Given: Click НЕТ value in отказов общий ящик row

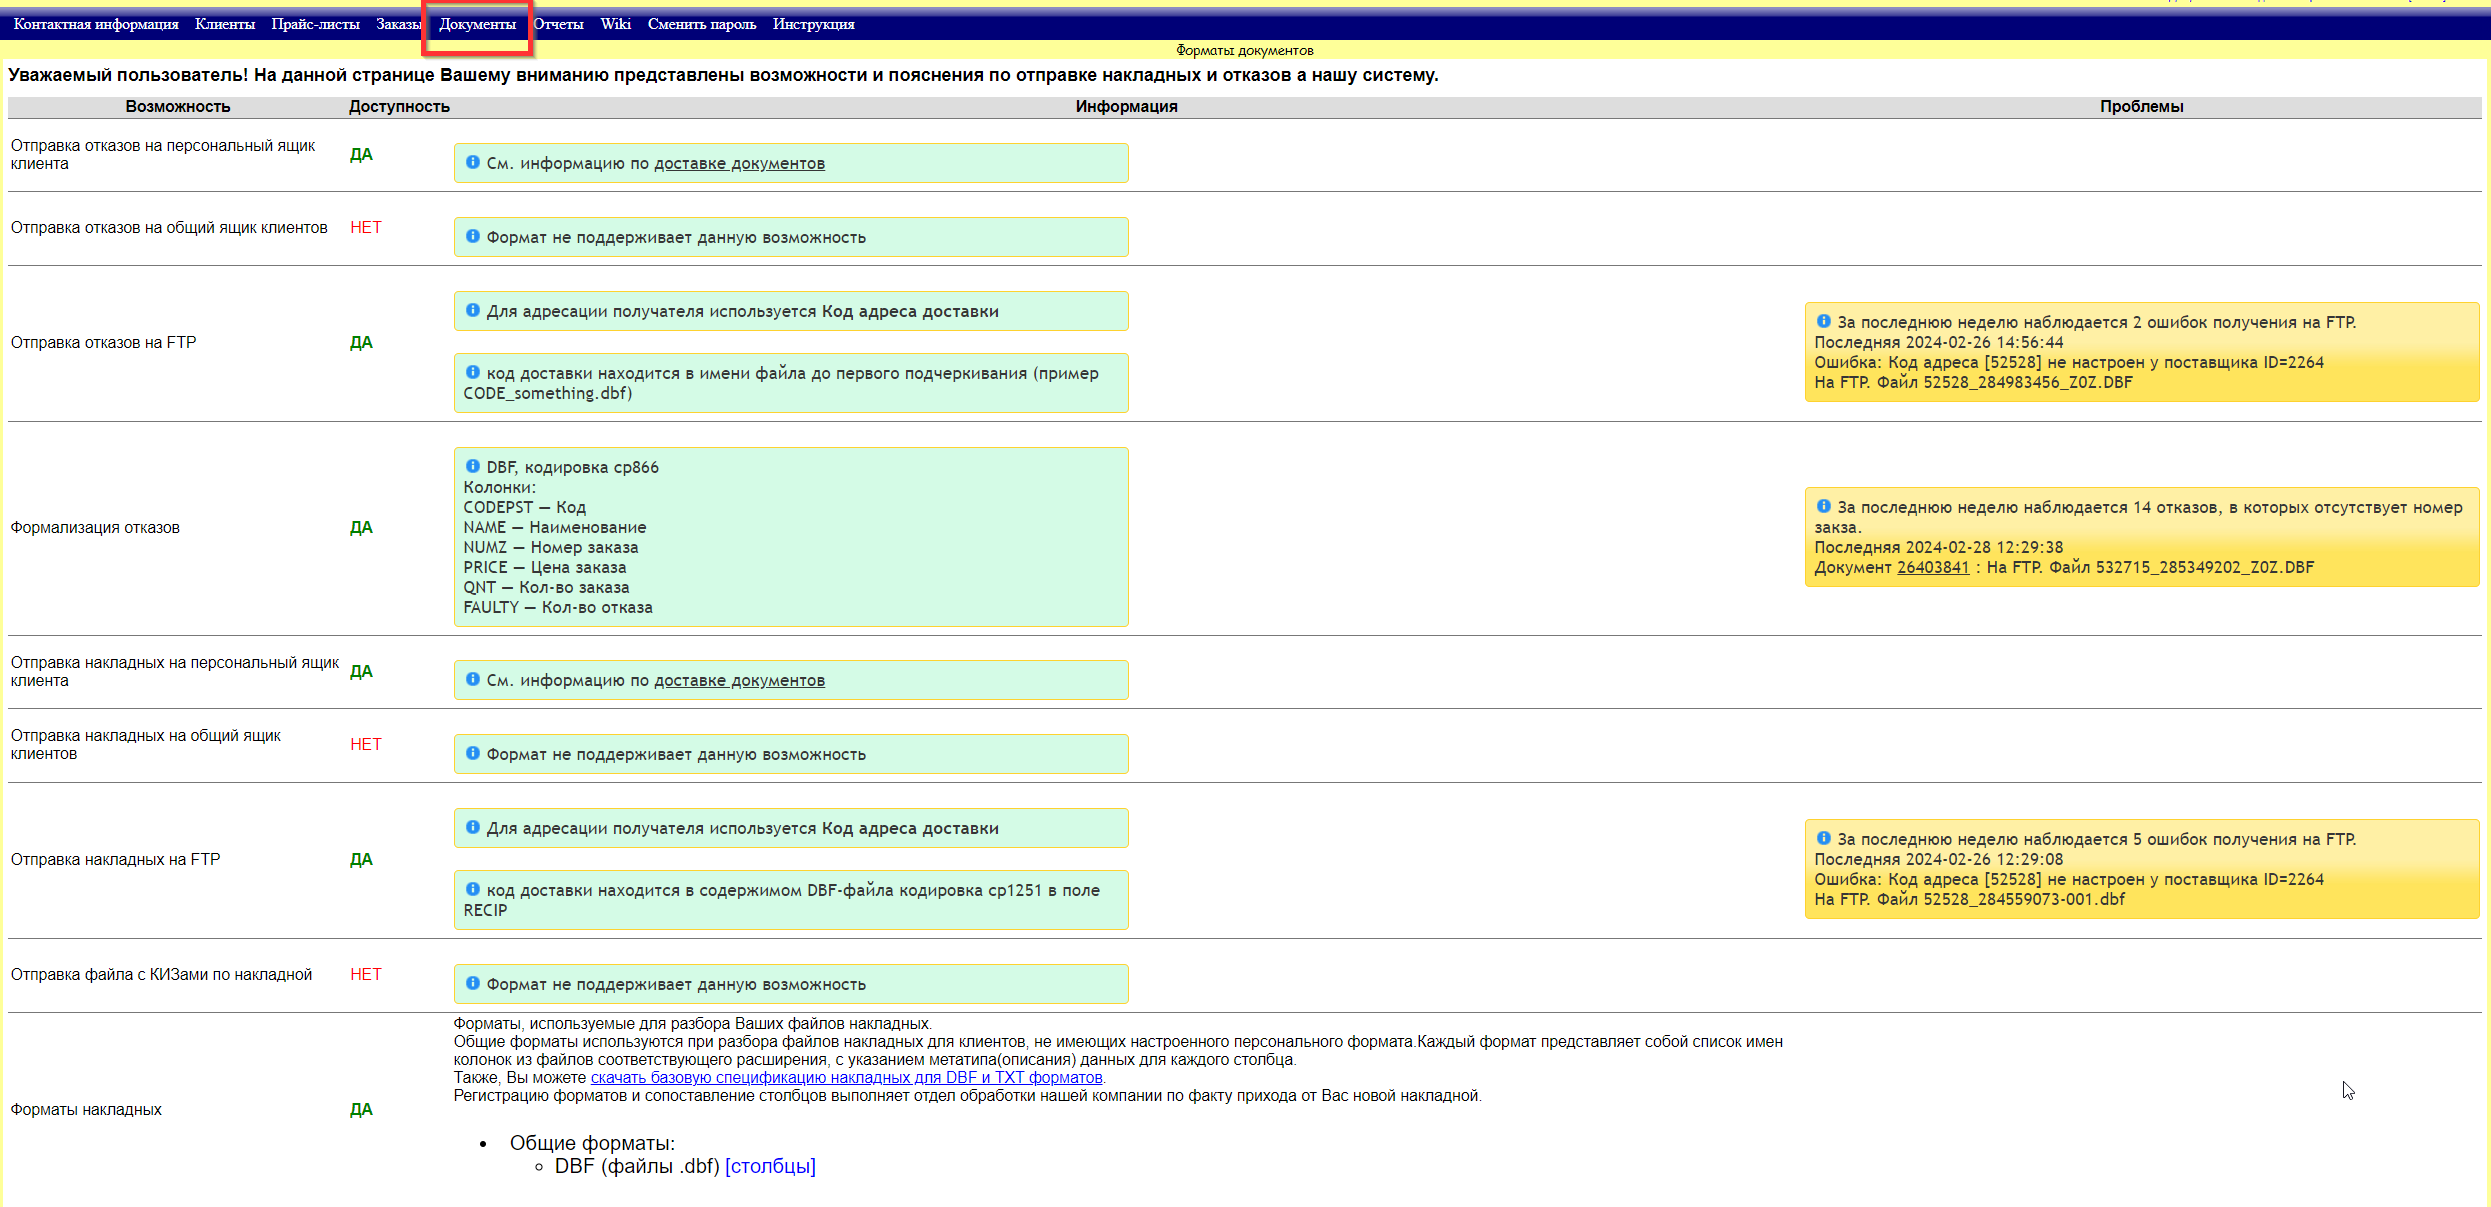Looking at the screenshot, I should [x=366, y=227].
